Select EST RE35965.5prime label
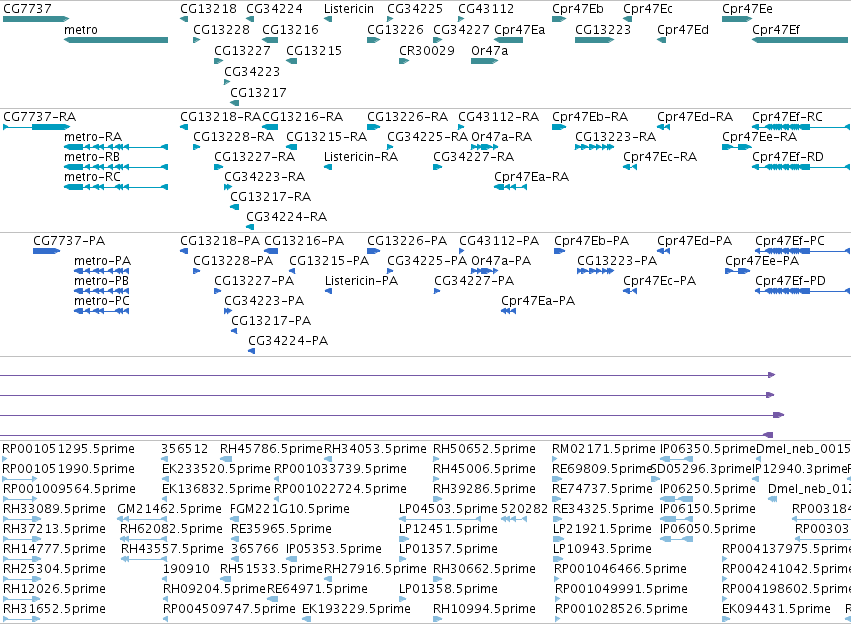 (281, 529)
